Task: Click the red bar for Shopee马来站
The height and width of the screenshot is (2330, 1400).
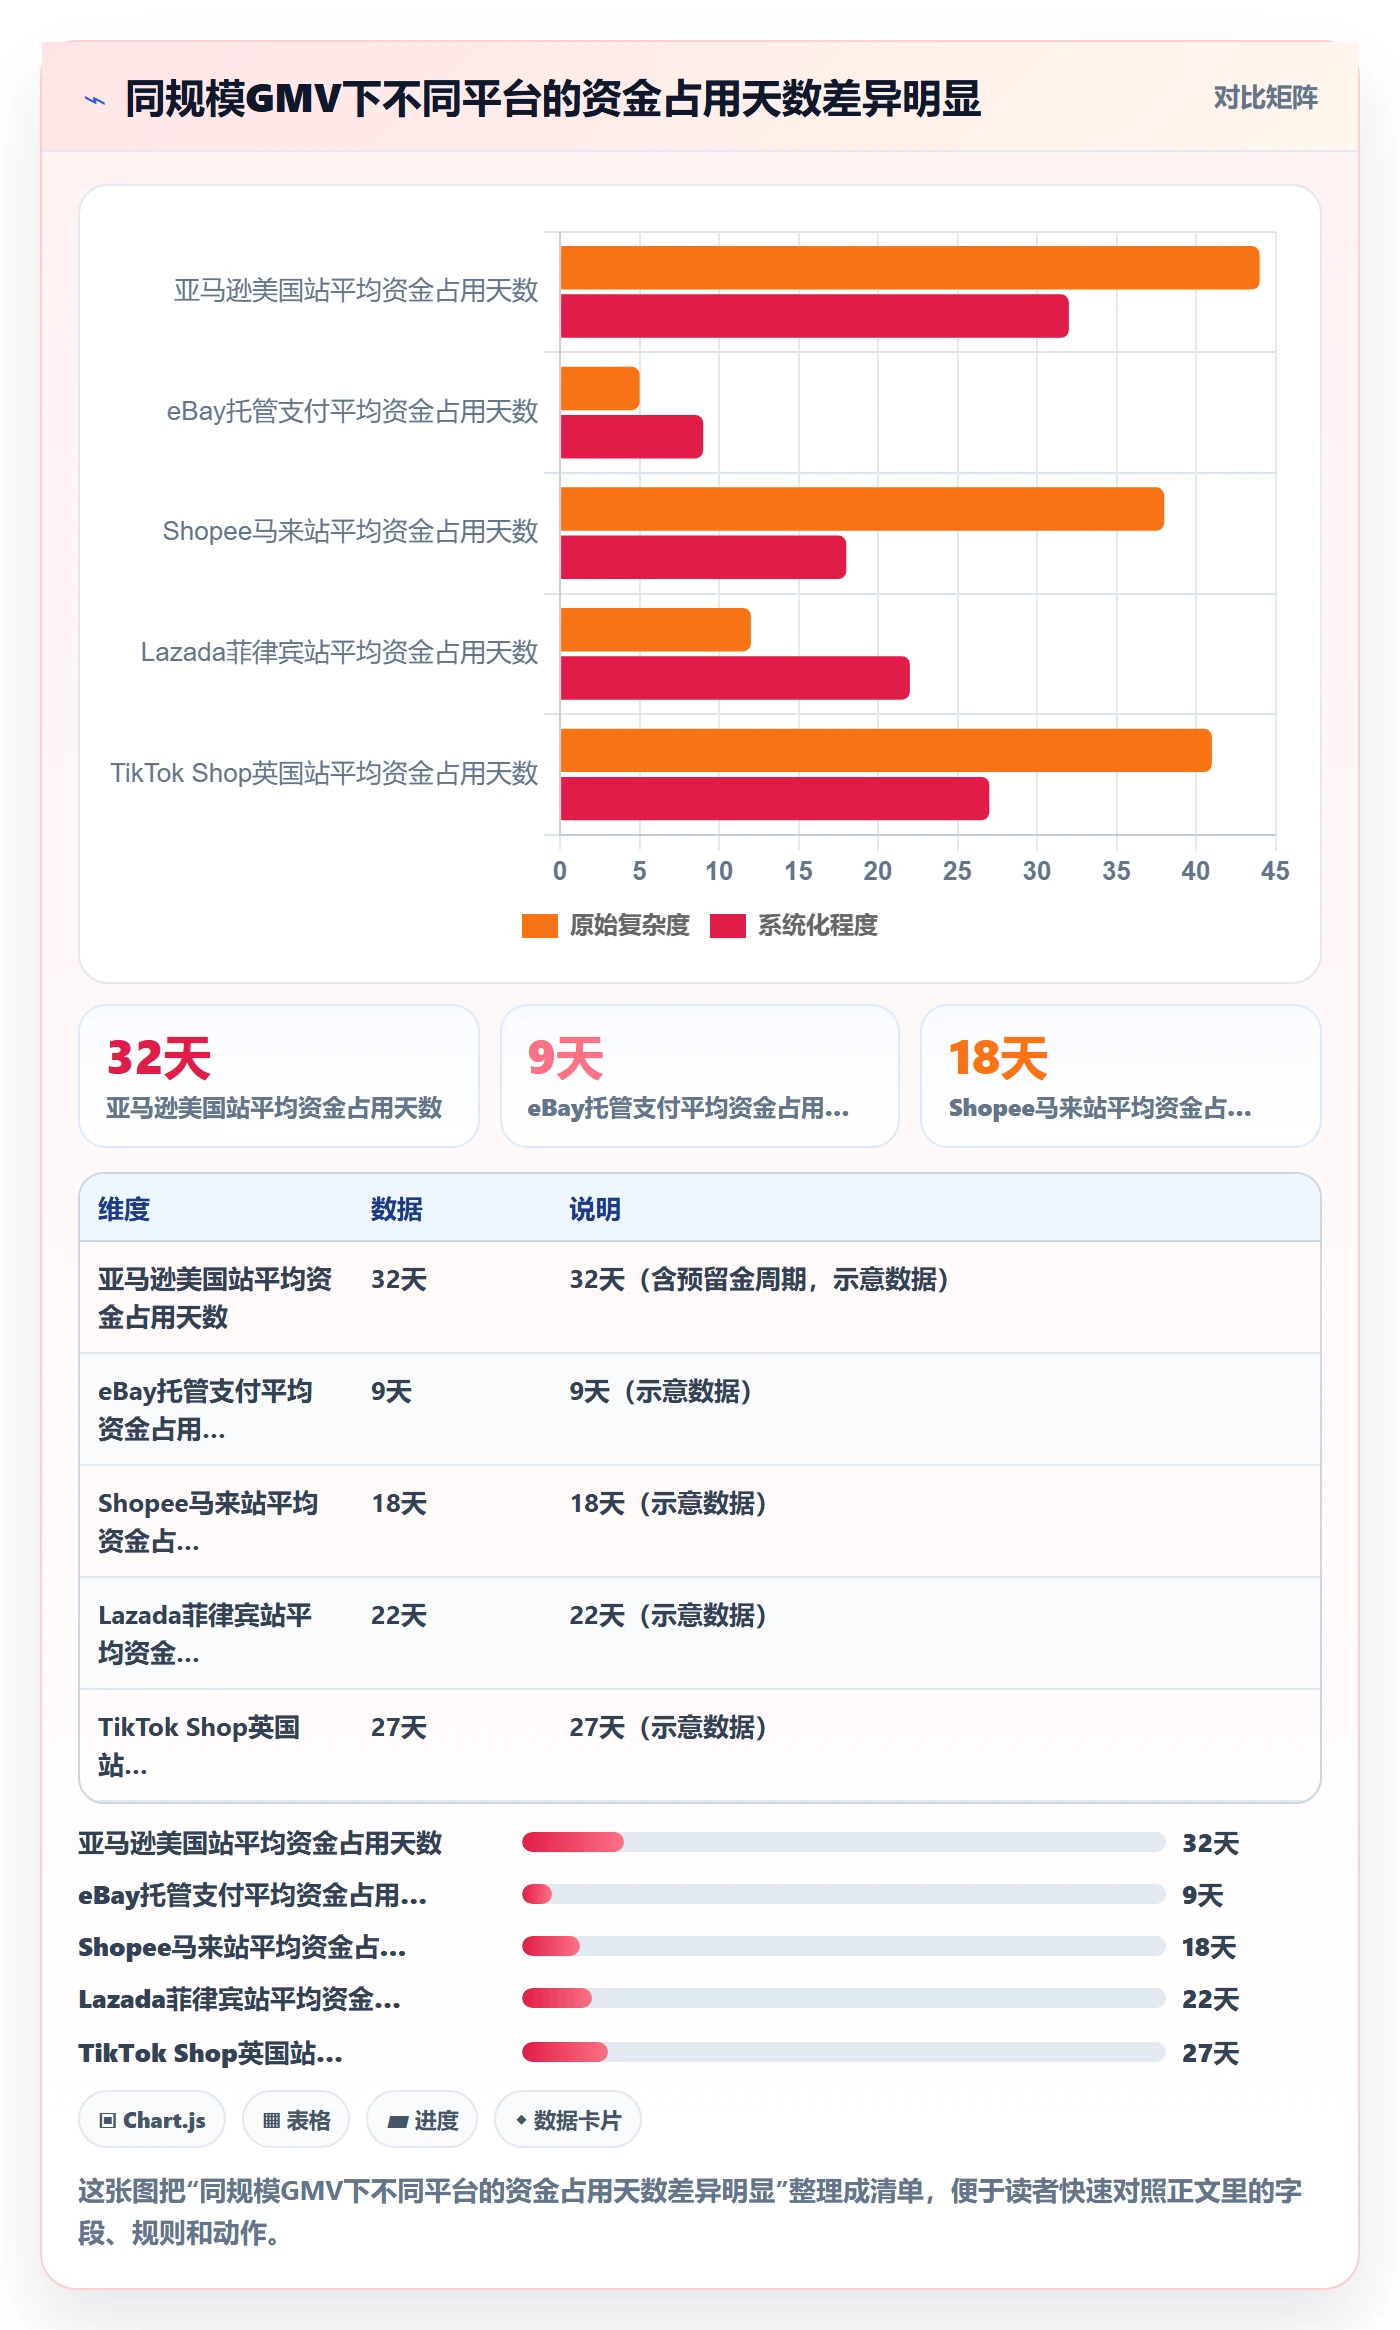Action: pyautogui.click(x=703, y=557)
